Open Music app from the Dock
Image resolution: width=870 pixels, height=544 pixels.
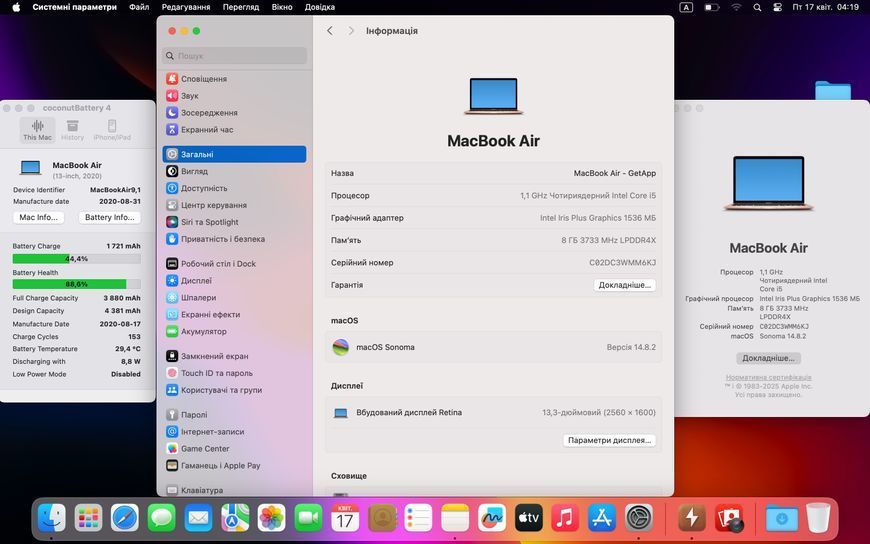pos(565,518)
